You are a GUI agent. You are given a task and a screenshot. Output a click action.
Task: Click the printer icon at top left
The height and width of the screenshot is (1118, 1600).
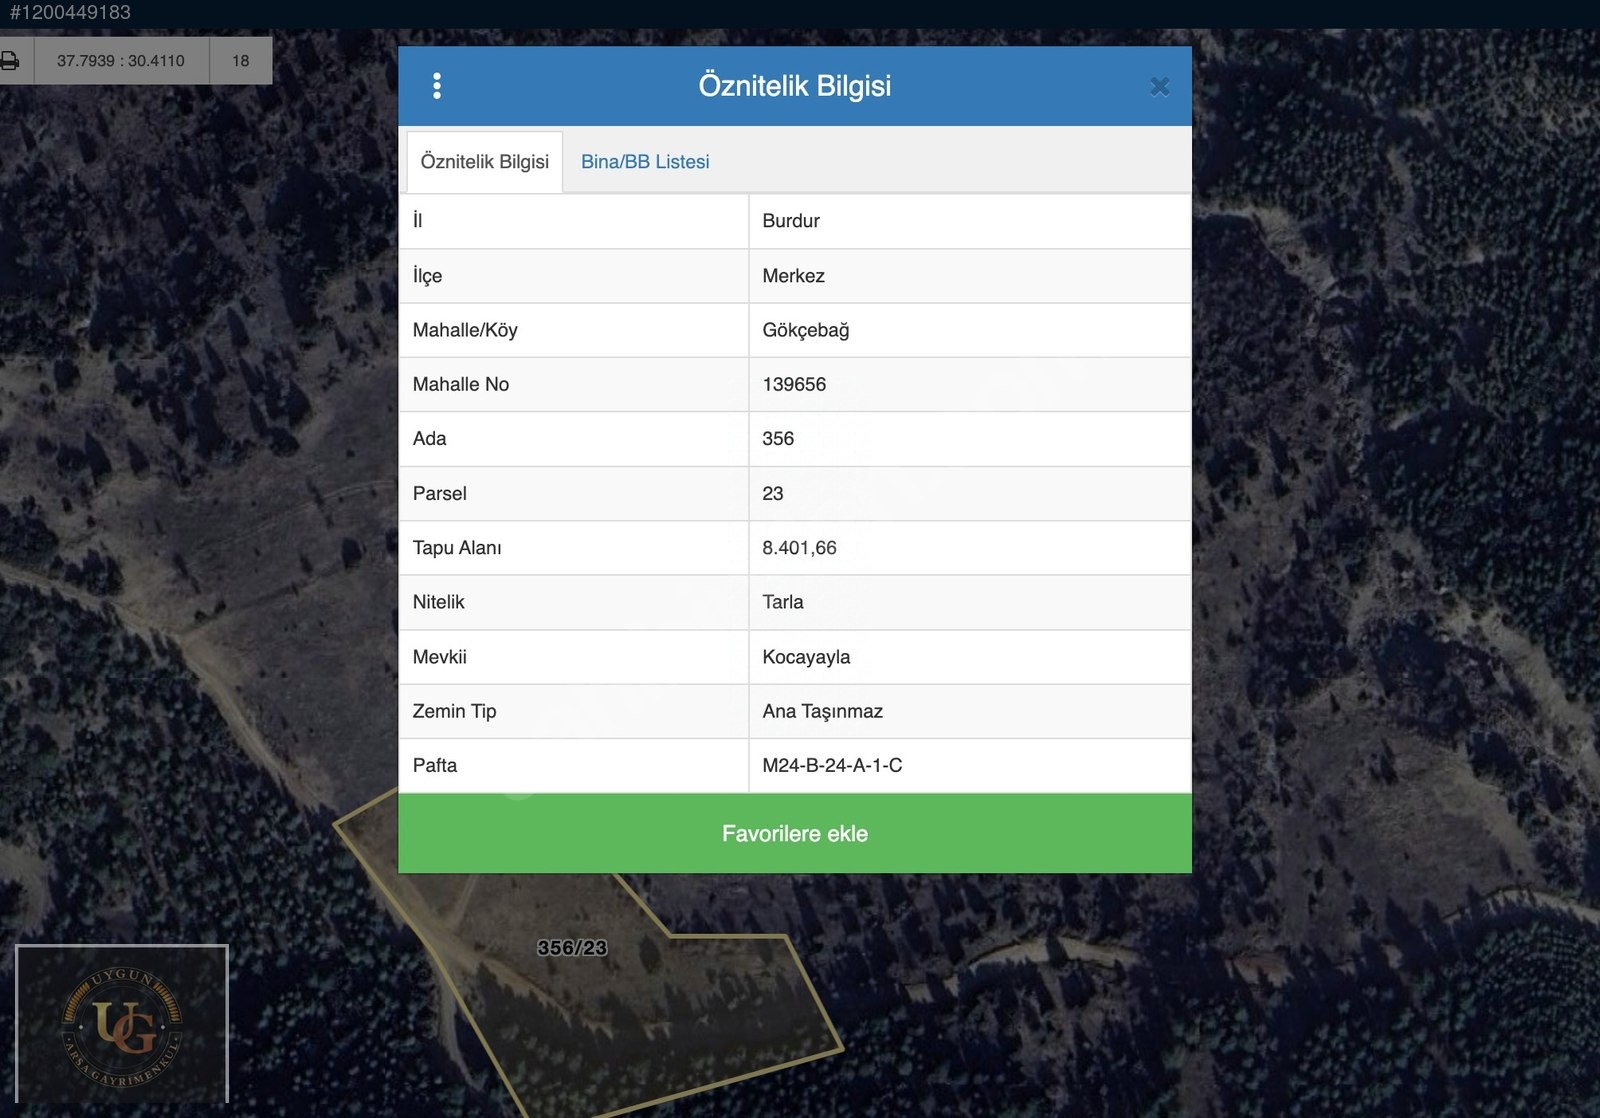pos(10,61)
